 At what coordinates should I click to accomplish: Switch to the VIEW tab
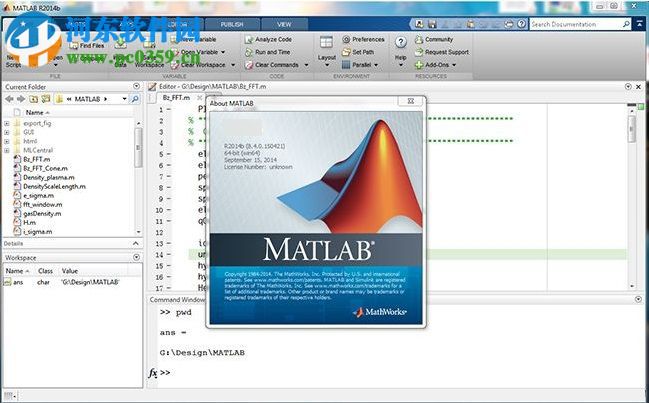[284, 24]
